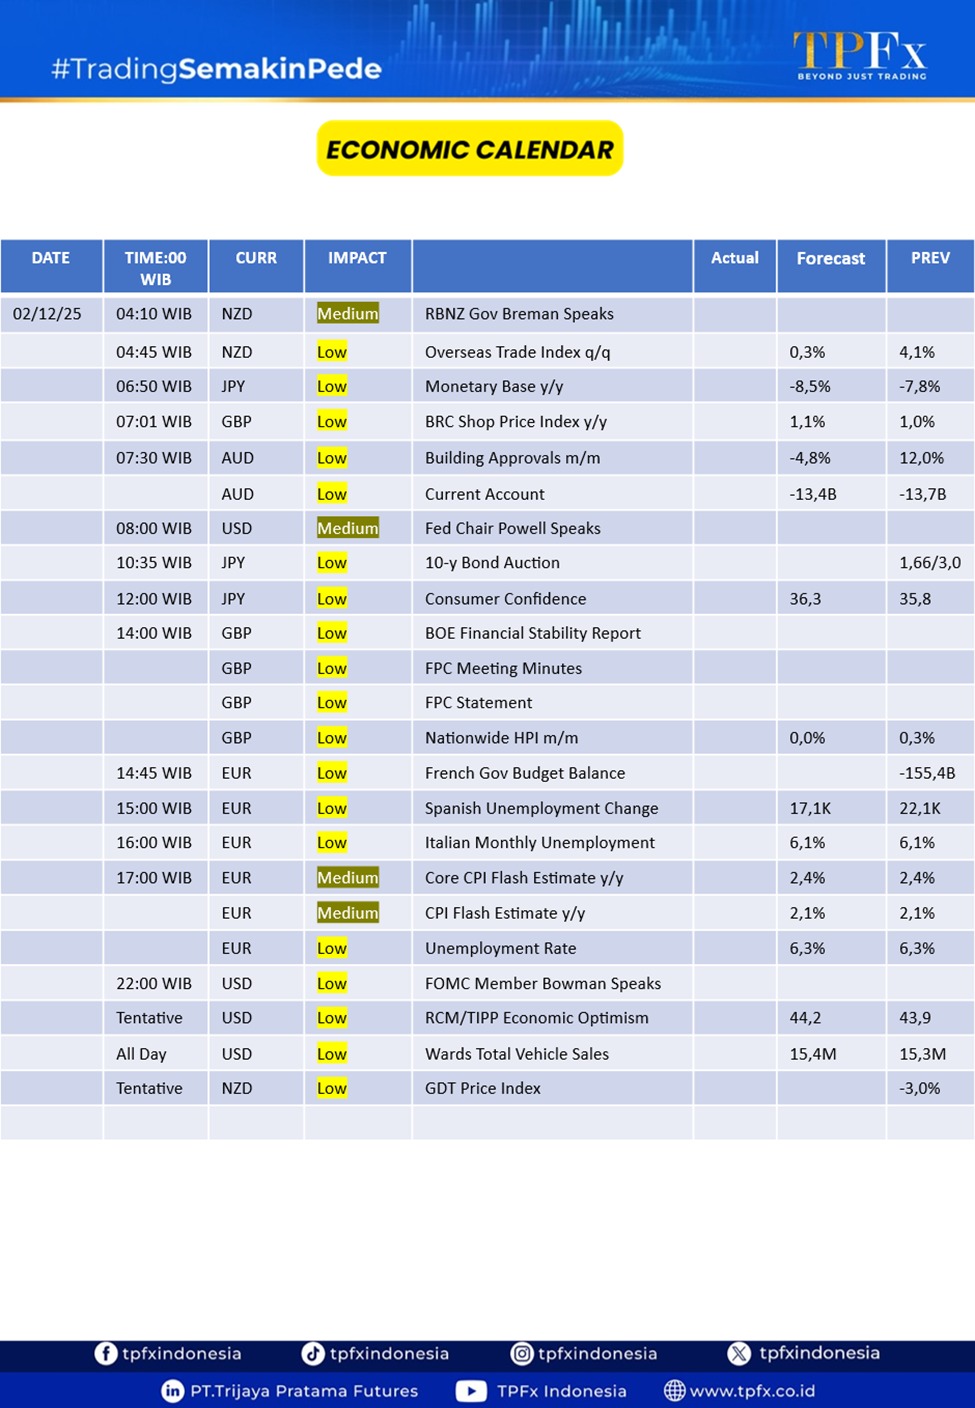Click the LinkedIn icon beside PT.Trijaya
The image size is (975, 1408).
pyautogui.click(x=172, y=1391)
